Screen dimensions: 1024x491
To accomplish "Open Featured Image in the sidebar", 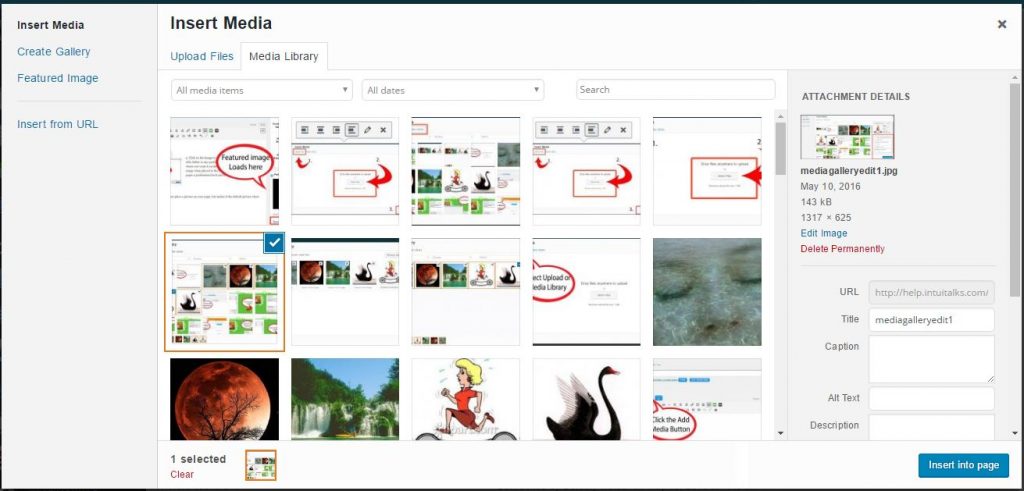I will pos(57,78).
